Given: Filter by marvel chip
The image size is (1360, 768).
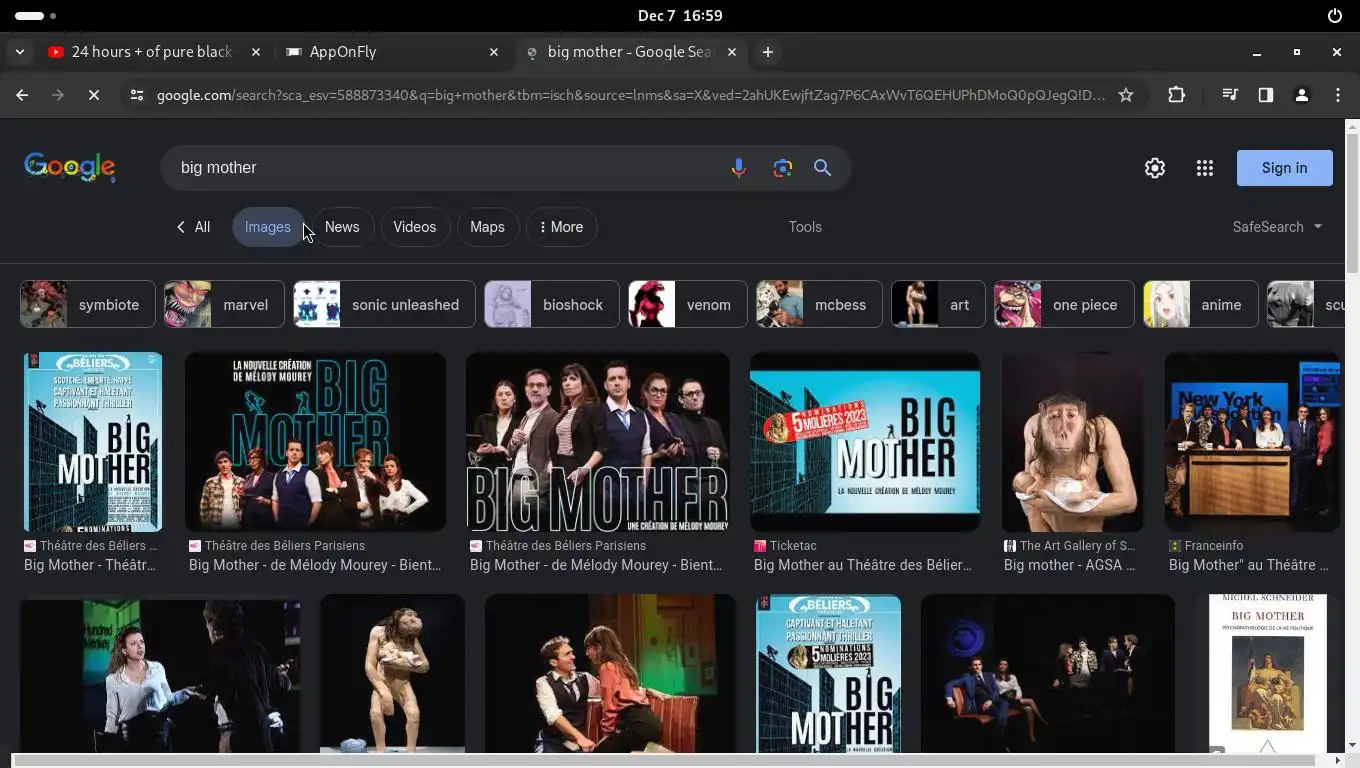Looking at the screenshot, I should pos(224,305).
